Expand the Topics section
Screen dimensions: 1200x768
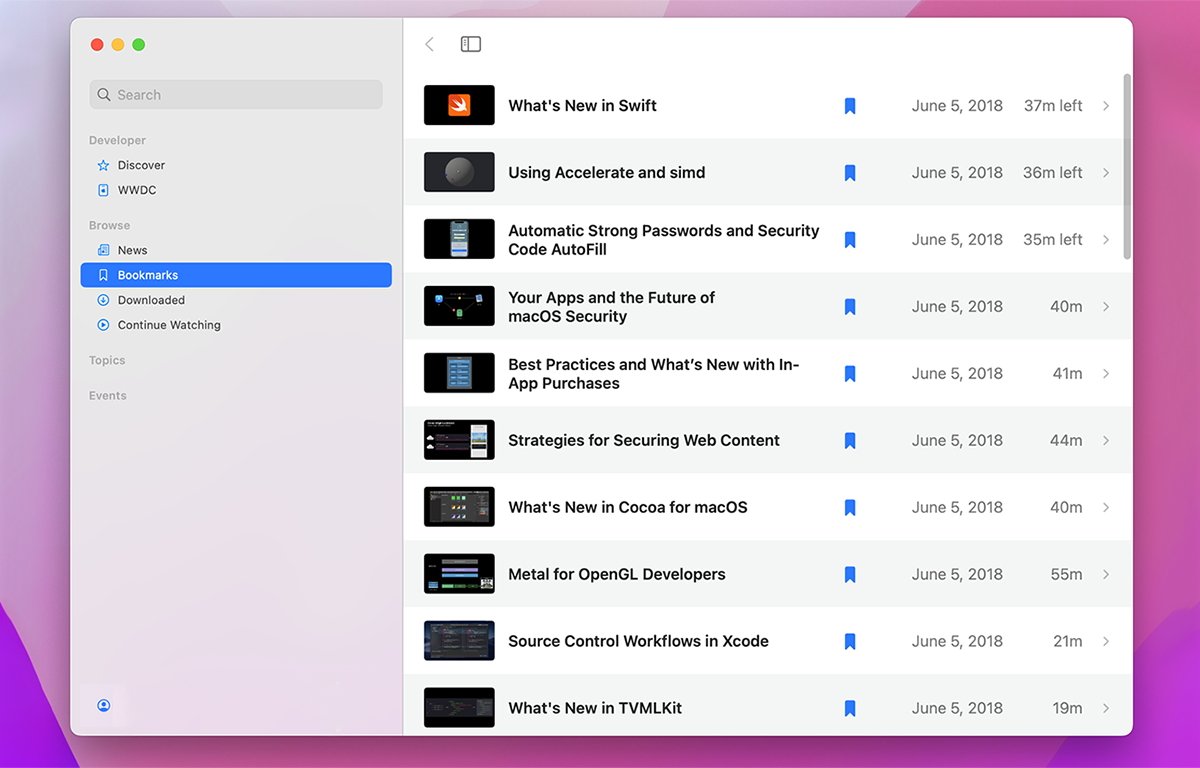(107, 360)
